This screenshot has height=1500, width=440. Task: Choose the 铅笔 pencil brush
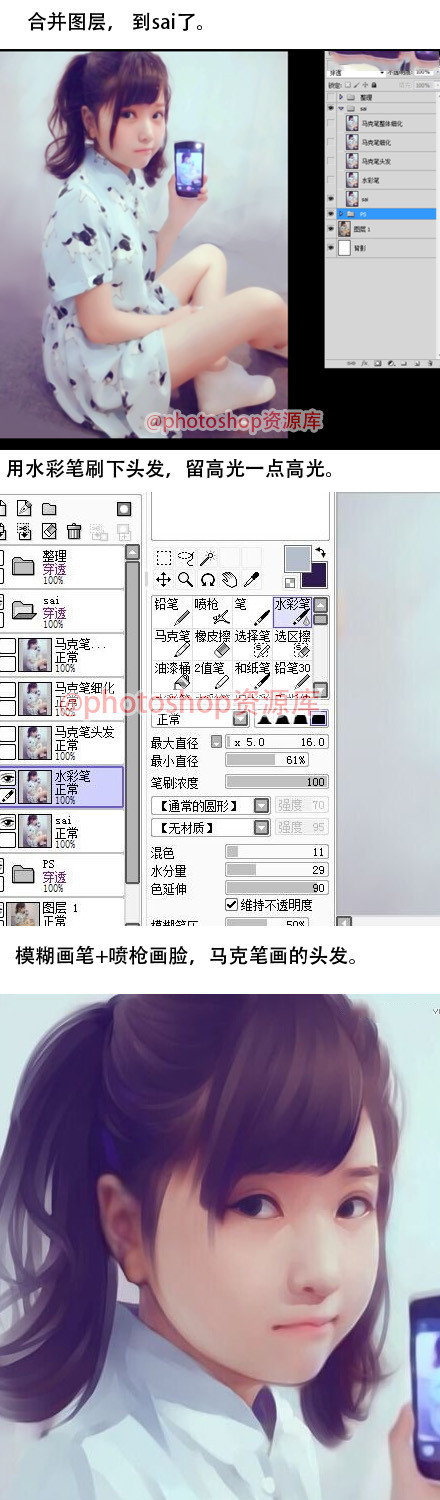click(x=172, y=611)
